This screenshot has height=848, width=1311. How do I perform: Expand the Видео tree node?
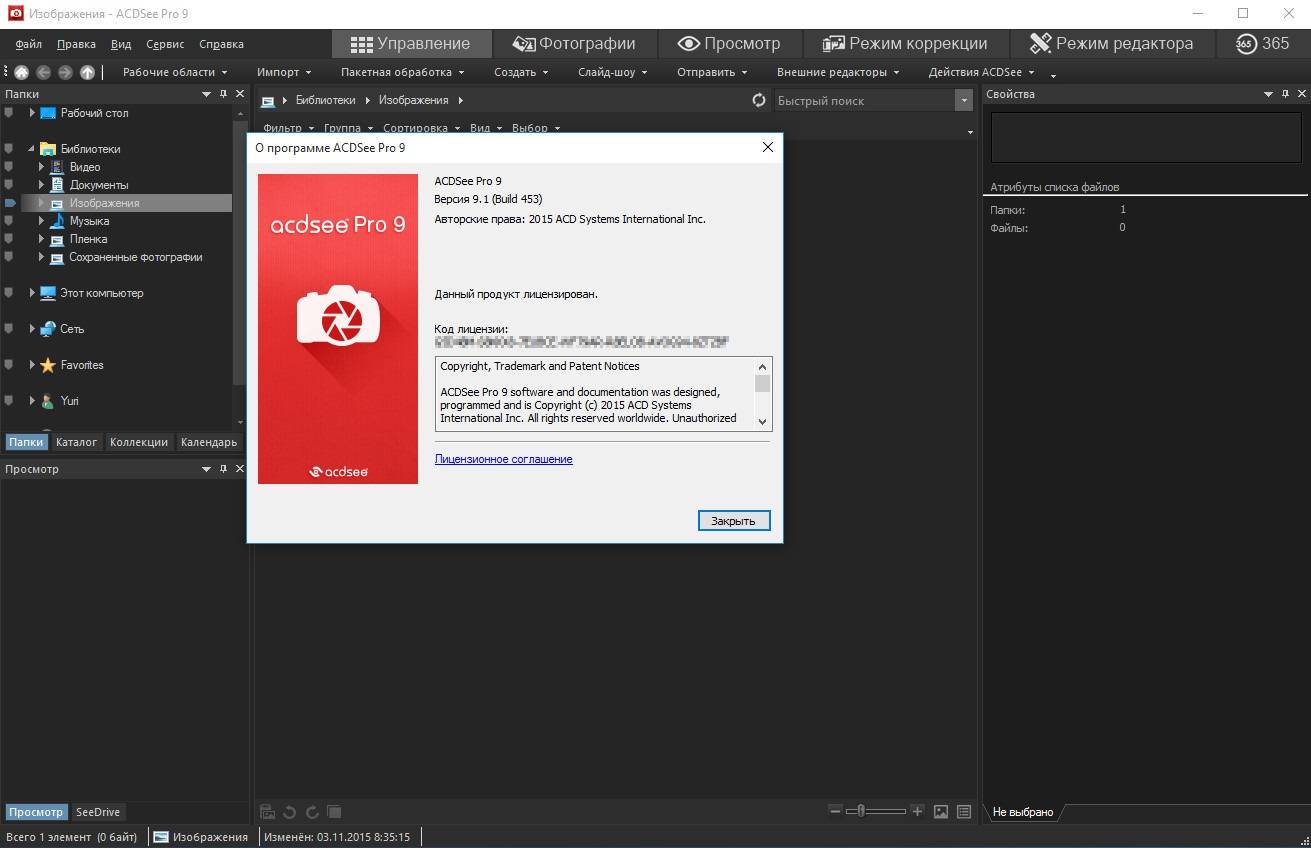coord(42,167)
